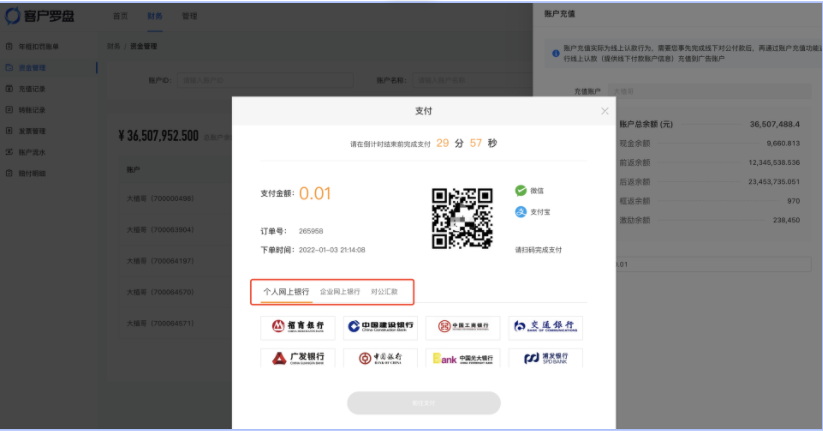Image resolution: width=823 pixels, height=431 pixels.
Task: Open the 财务 top menu
Action: (x=155, y=16)
